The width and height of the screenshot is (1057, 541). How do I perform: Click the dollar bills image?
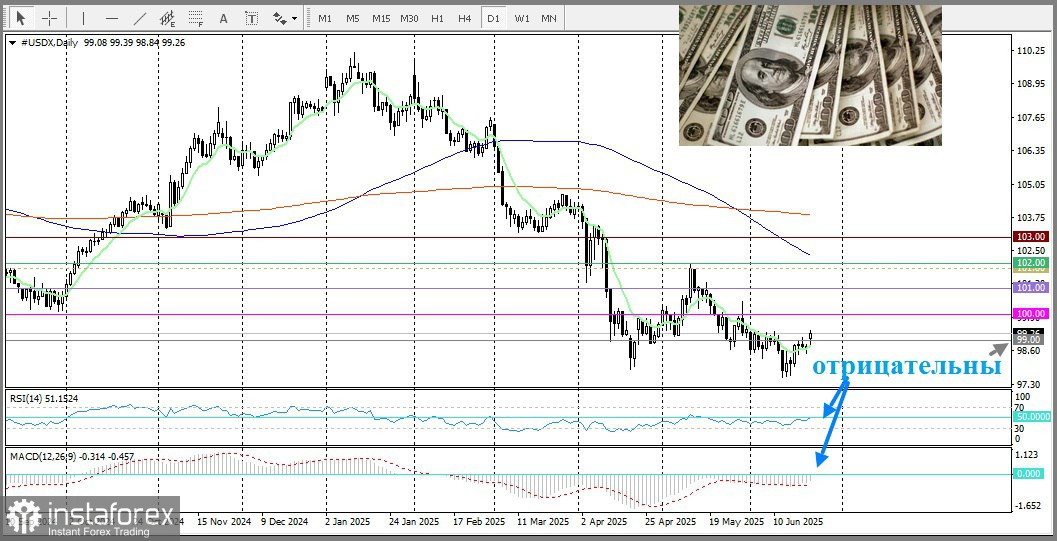click(810, 75)
